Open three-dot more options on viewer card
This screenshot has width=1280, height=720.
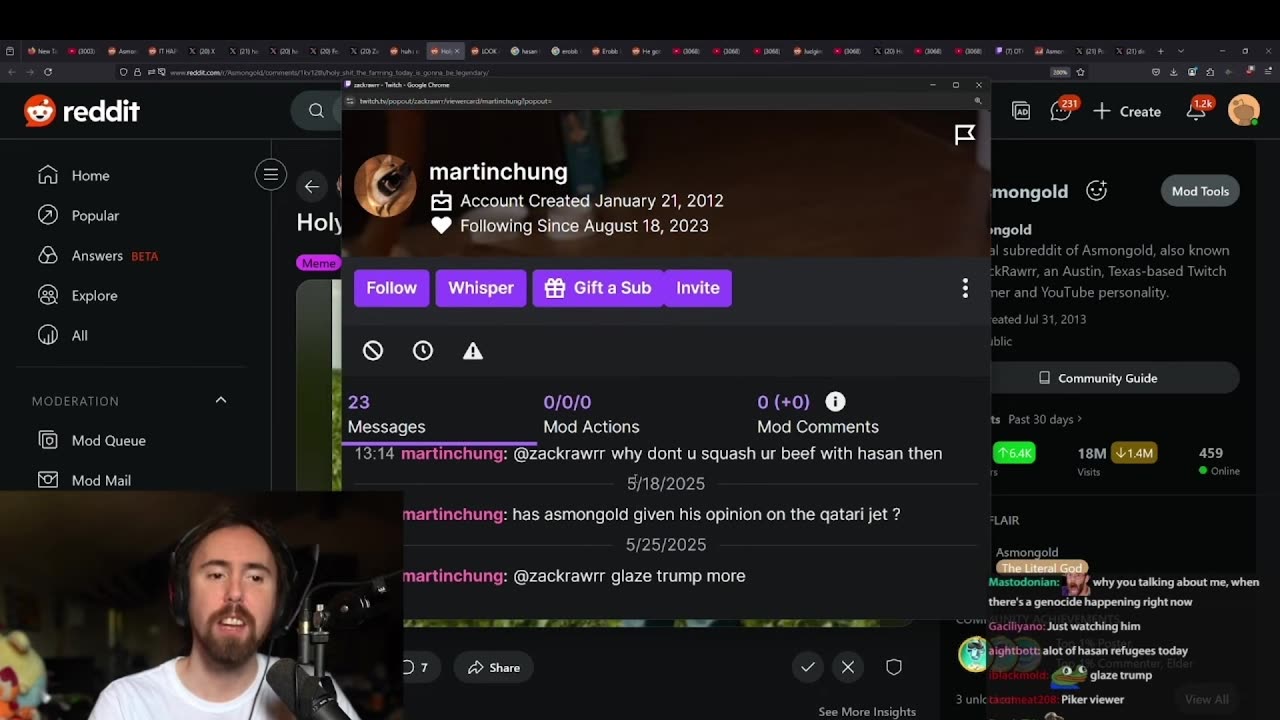pos(965,288)
